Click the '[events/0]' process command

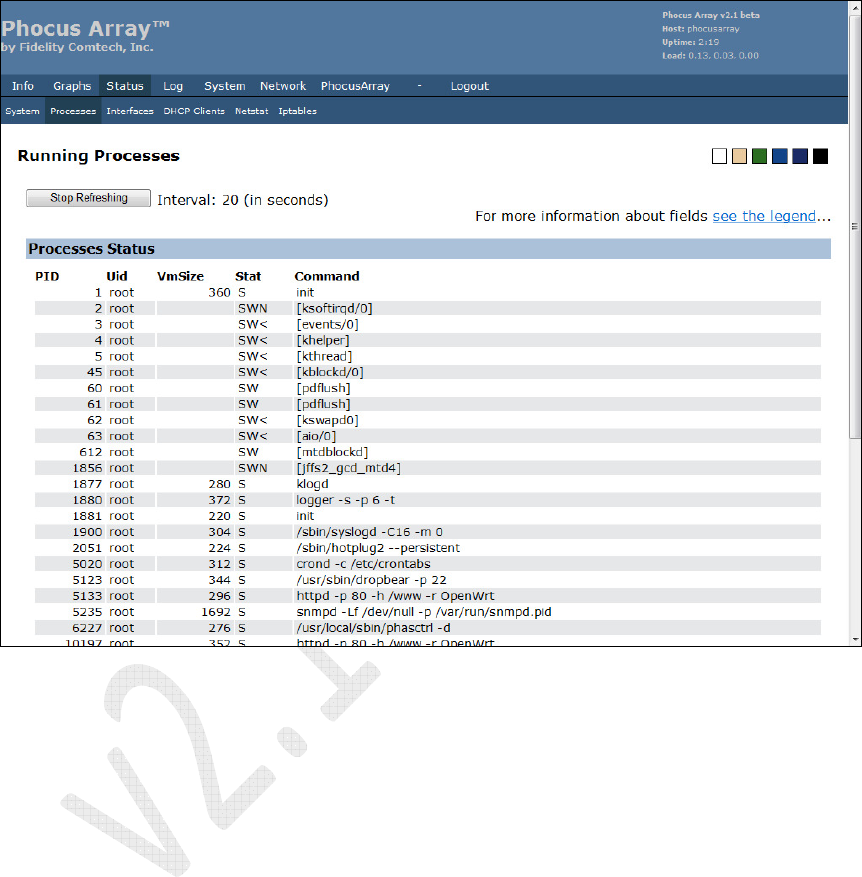[327, 324]
